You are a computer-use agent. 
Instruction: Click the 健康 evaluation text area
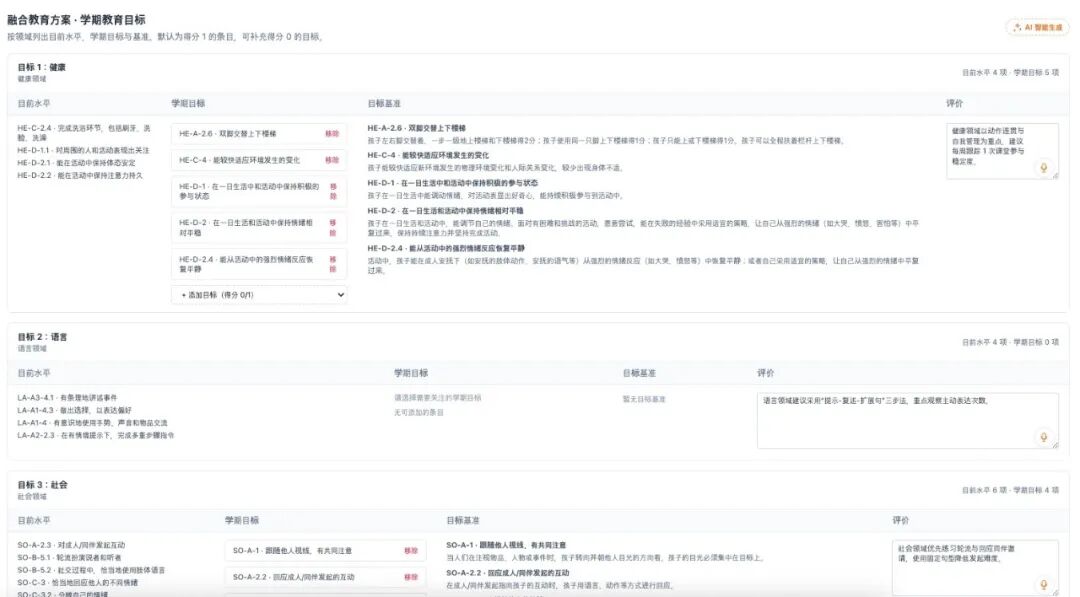(x=1002, y=151)
